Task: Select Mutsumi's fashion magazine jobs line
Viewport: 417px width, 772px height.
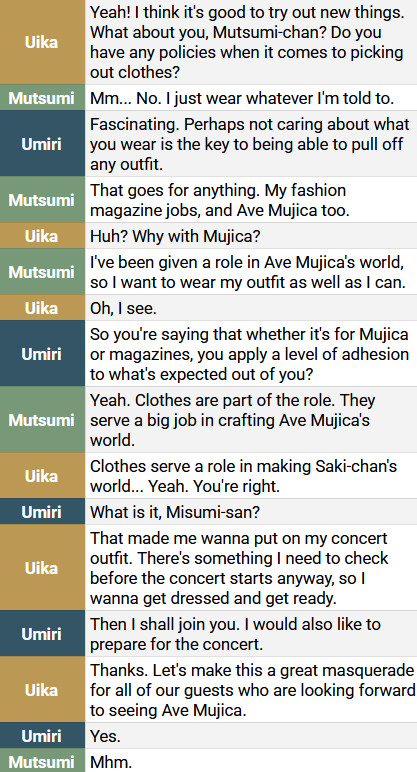Action: pyautogui.click(x=220, y=200)
